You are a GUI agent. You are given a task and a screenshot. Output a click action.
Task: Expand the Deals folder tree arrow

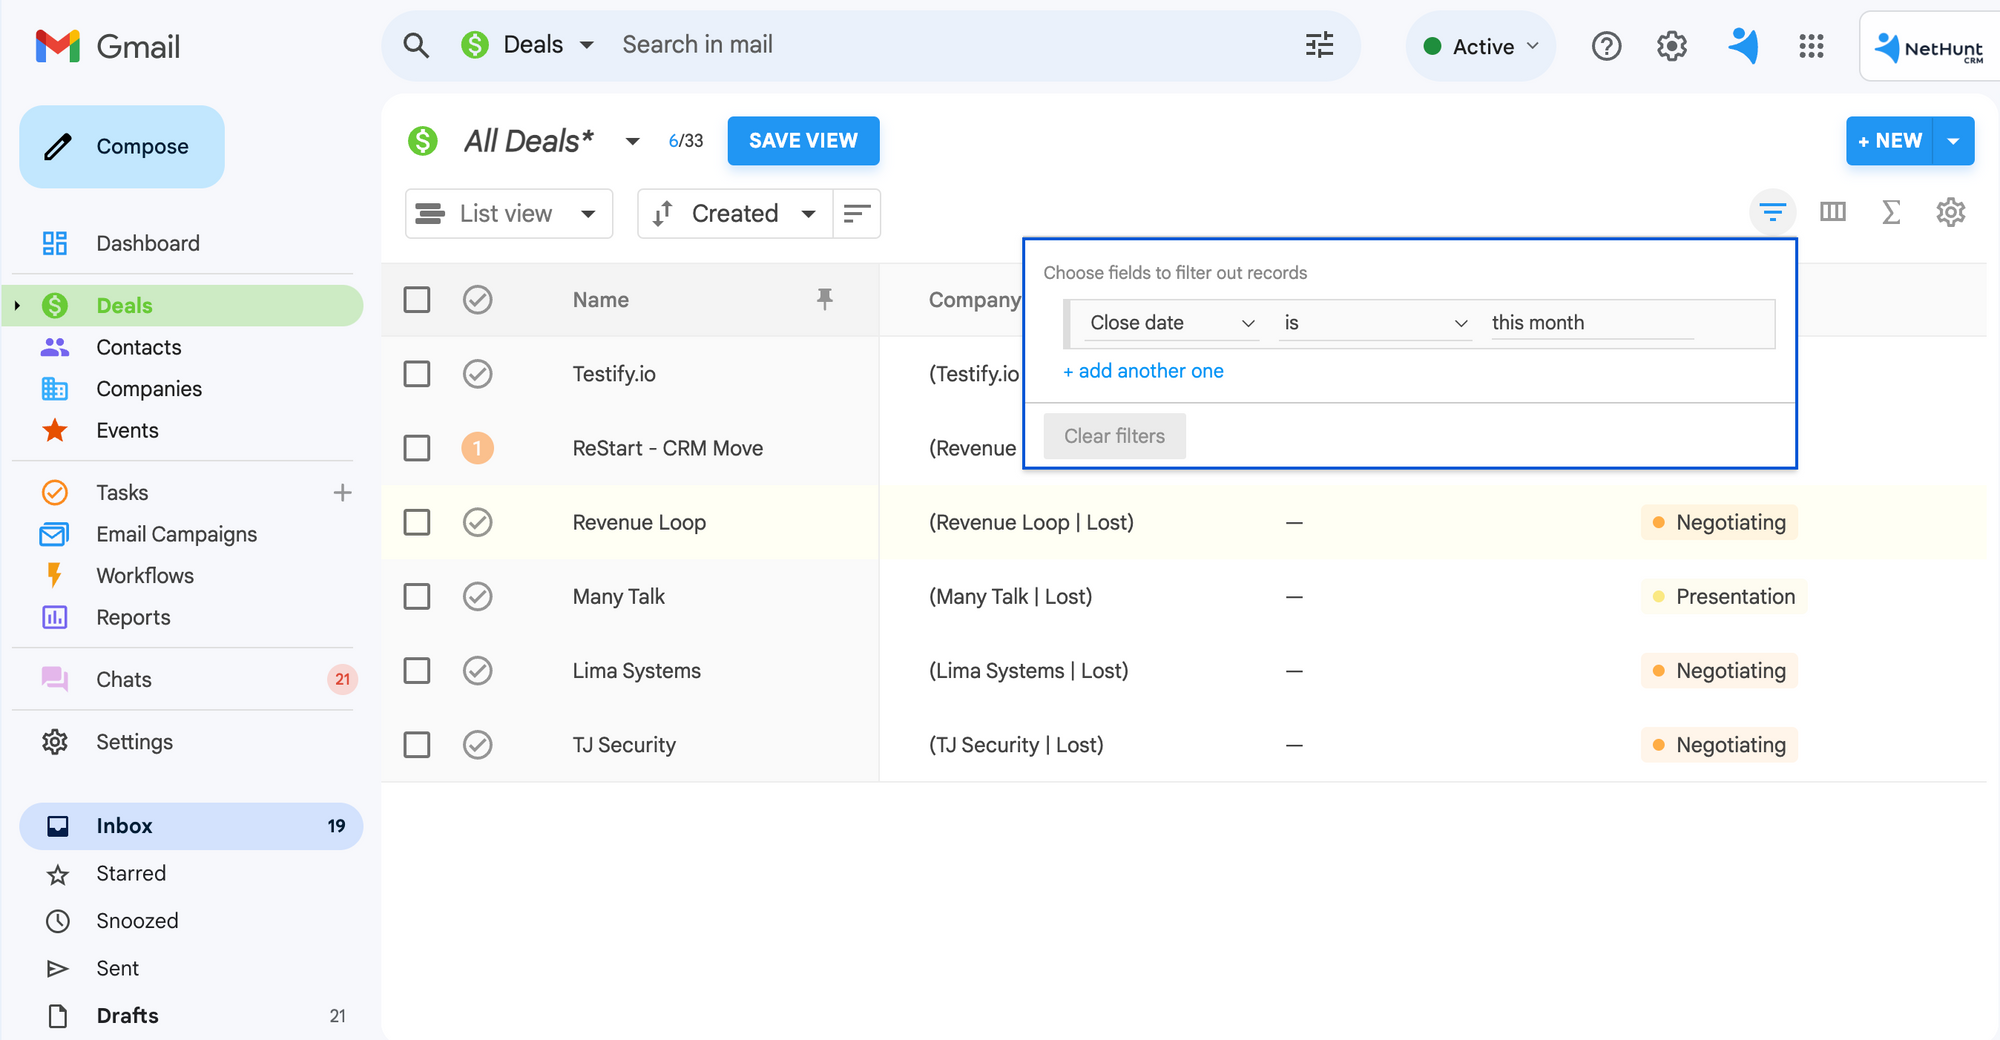pyautogui.click(x=17, y=306)
